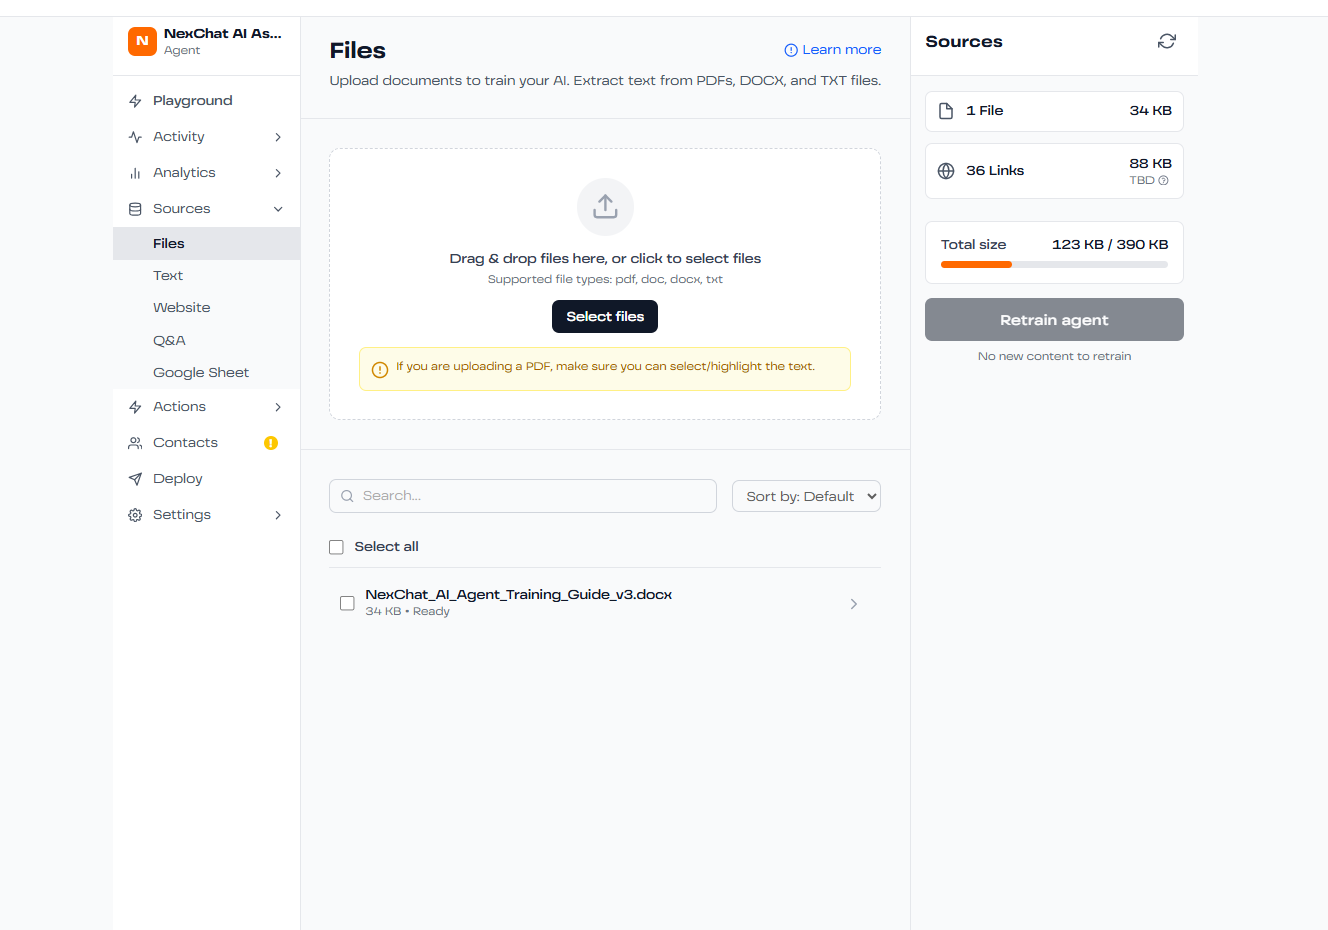Viewport: 1328px width, 930px height.
Task: Click the upload arrow icon in drop zone
Action: [605, 207]
